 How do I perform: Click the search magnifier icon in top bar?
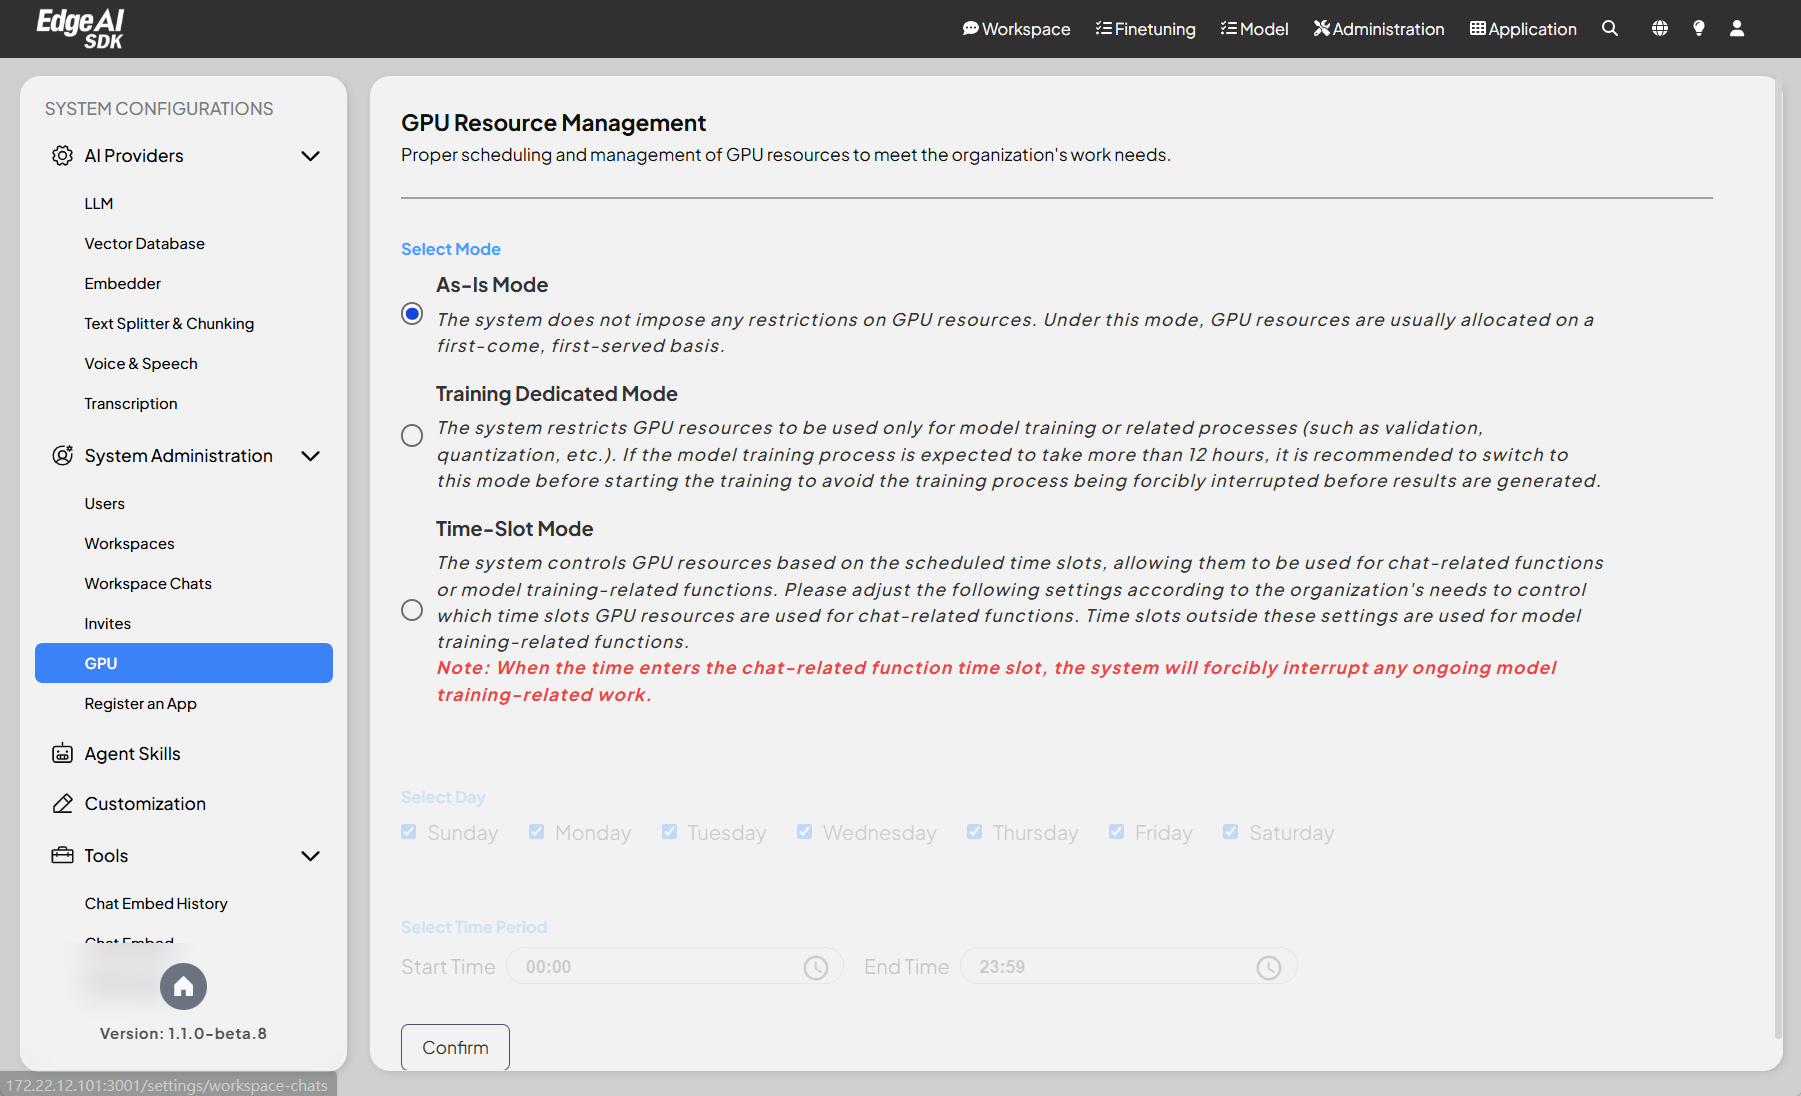[1609, 29]
